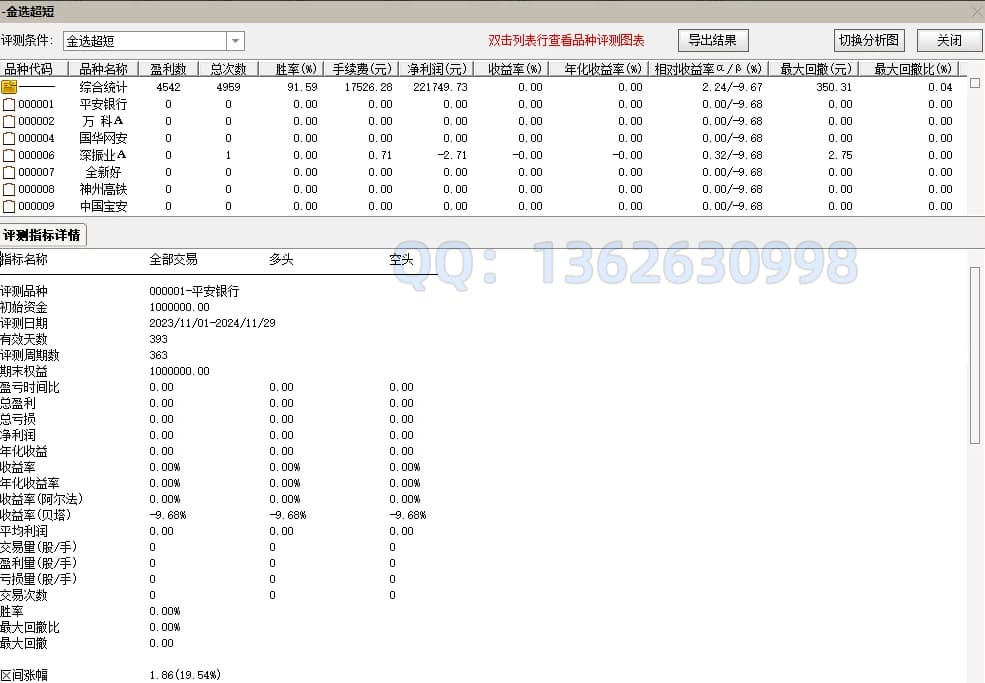
Task: Click the details panel vertical scrollbar thumb
Action: tap(975, 355)
